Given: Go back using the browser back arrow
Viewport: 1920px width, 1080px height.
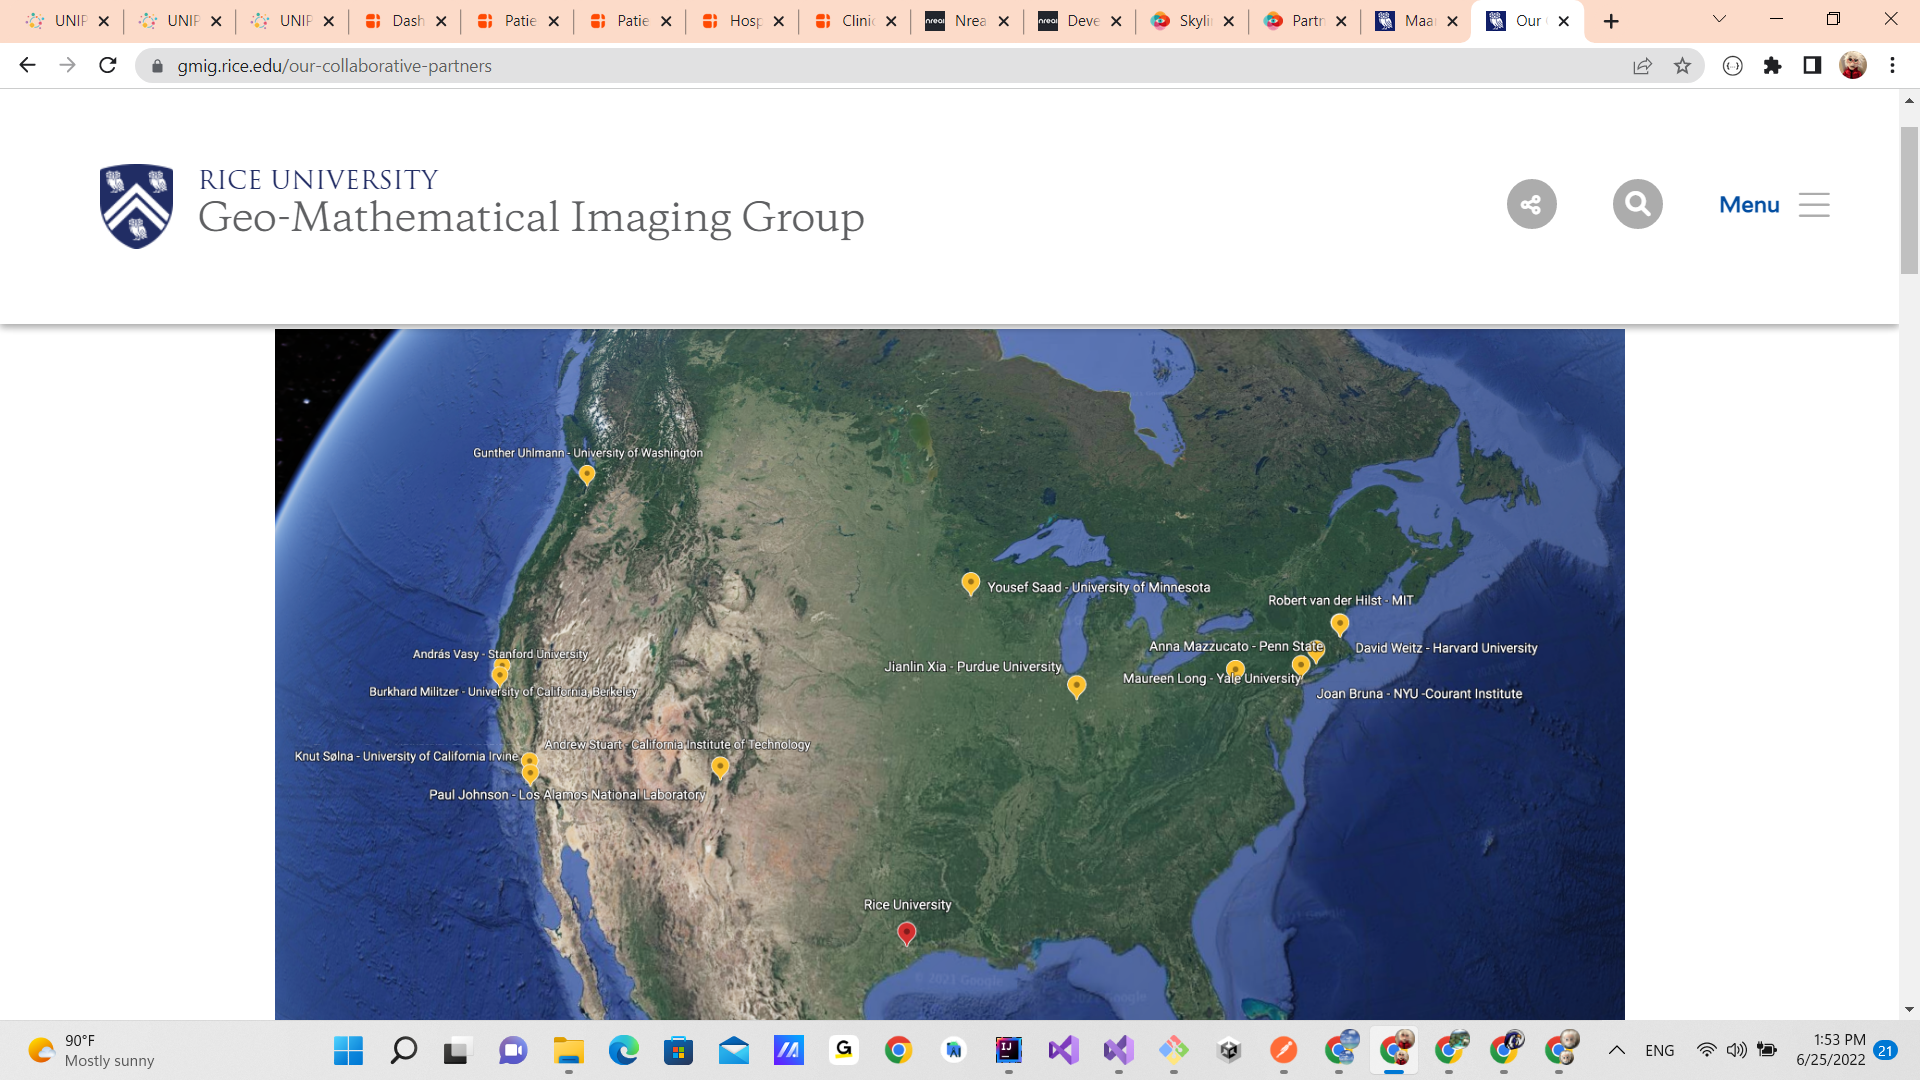Looking at the screenshot, I should click(27, 66).
